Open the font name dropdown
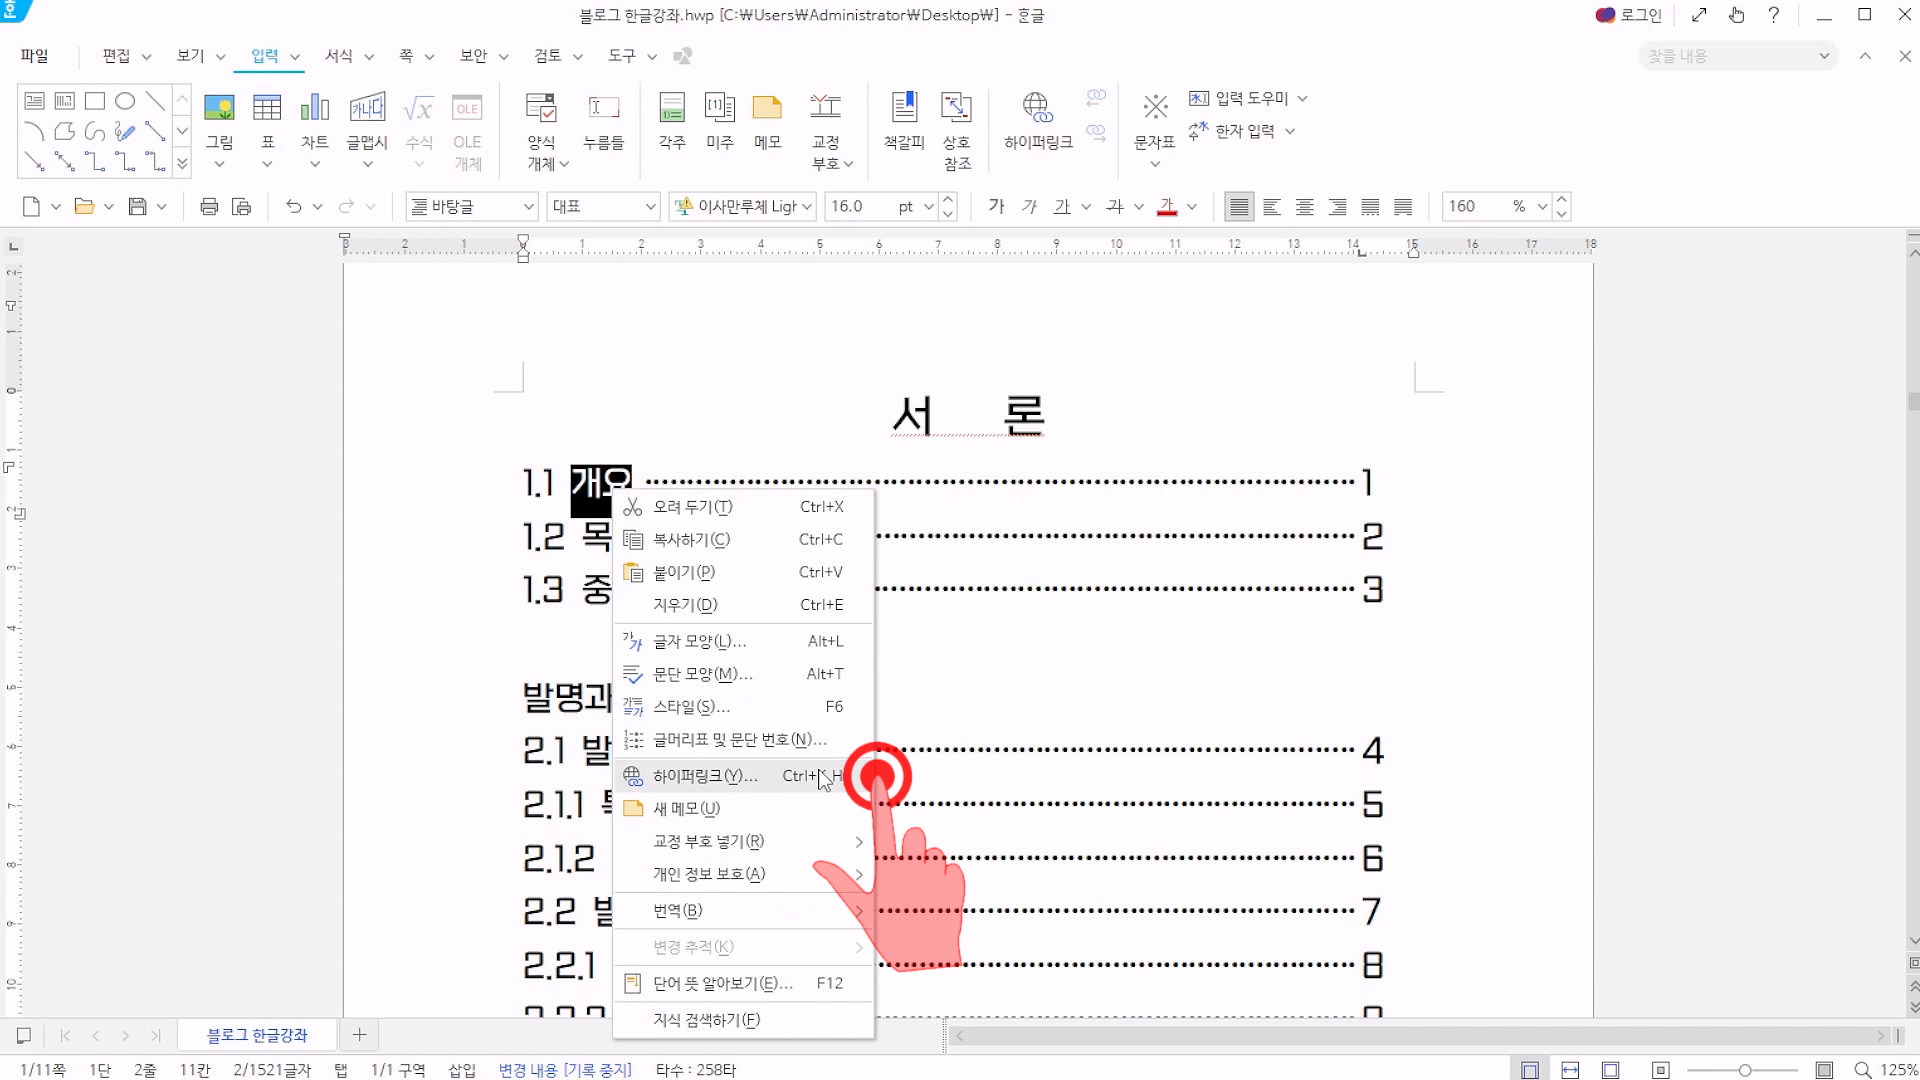 (807, 207)
